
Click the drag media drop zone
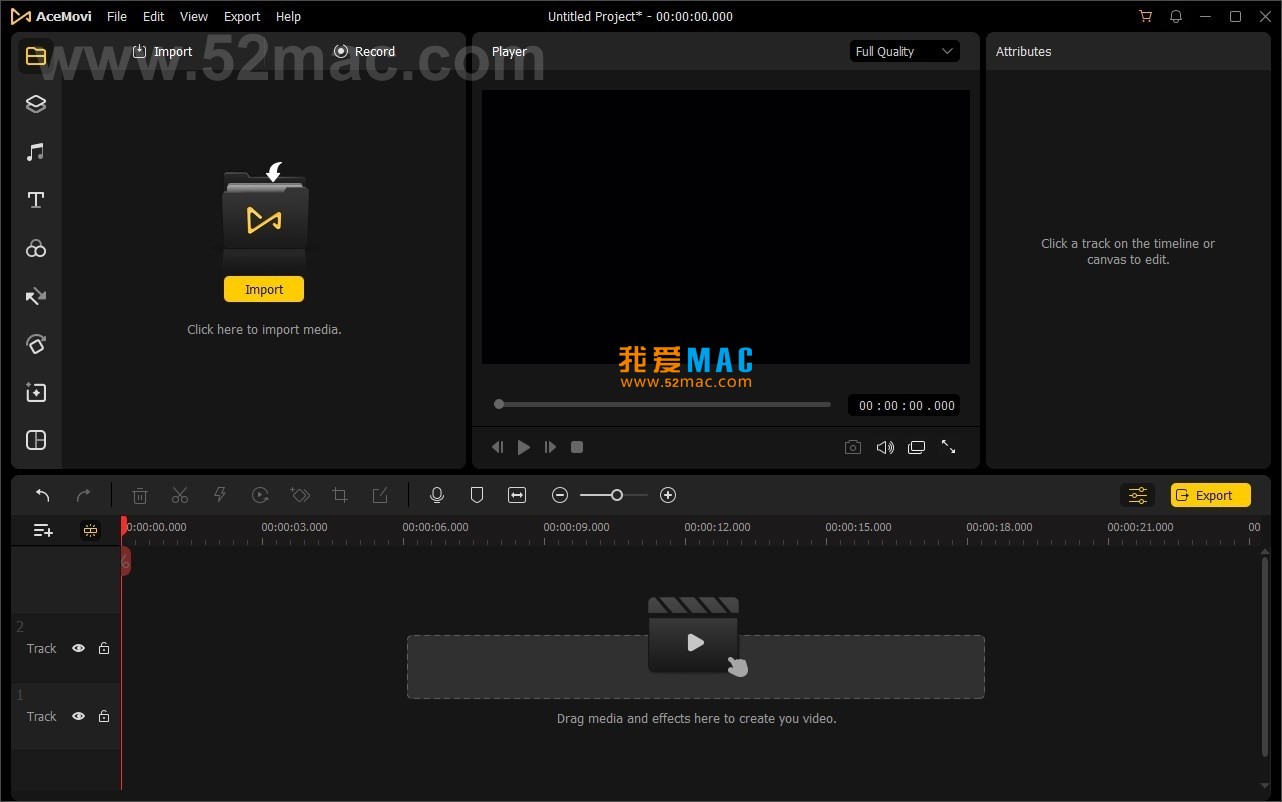(x=696, y=667)
